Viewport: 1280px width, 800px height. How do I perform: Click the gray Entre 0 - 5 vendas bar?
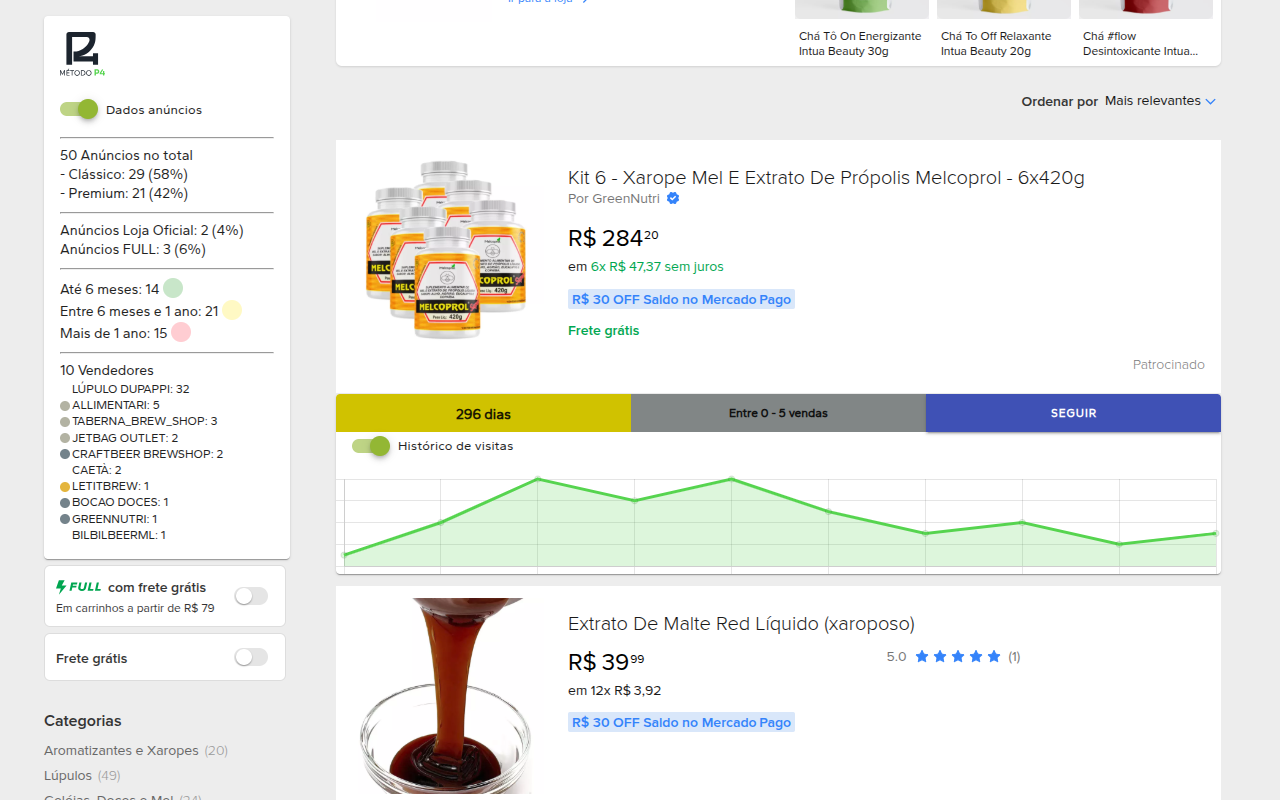(778, 413)
